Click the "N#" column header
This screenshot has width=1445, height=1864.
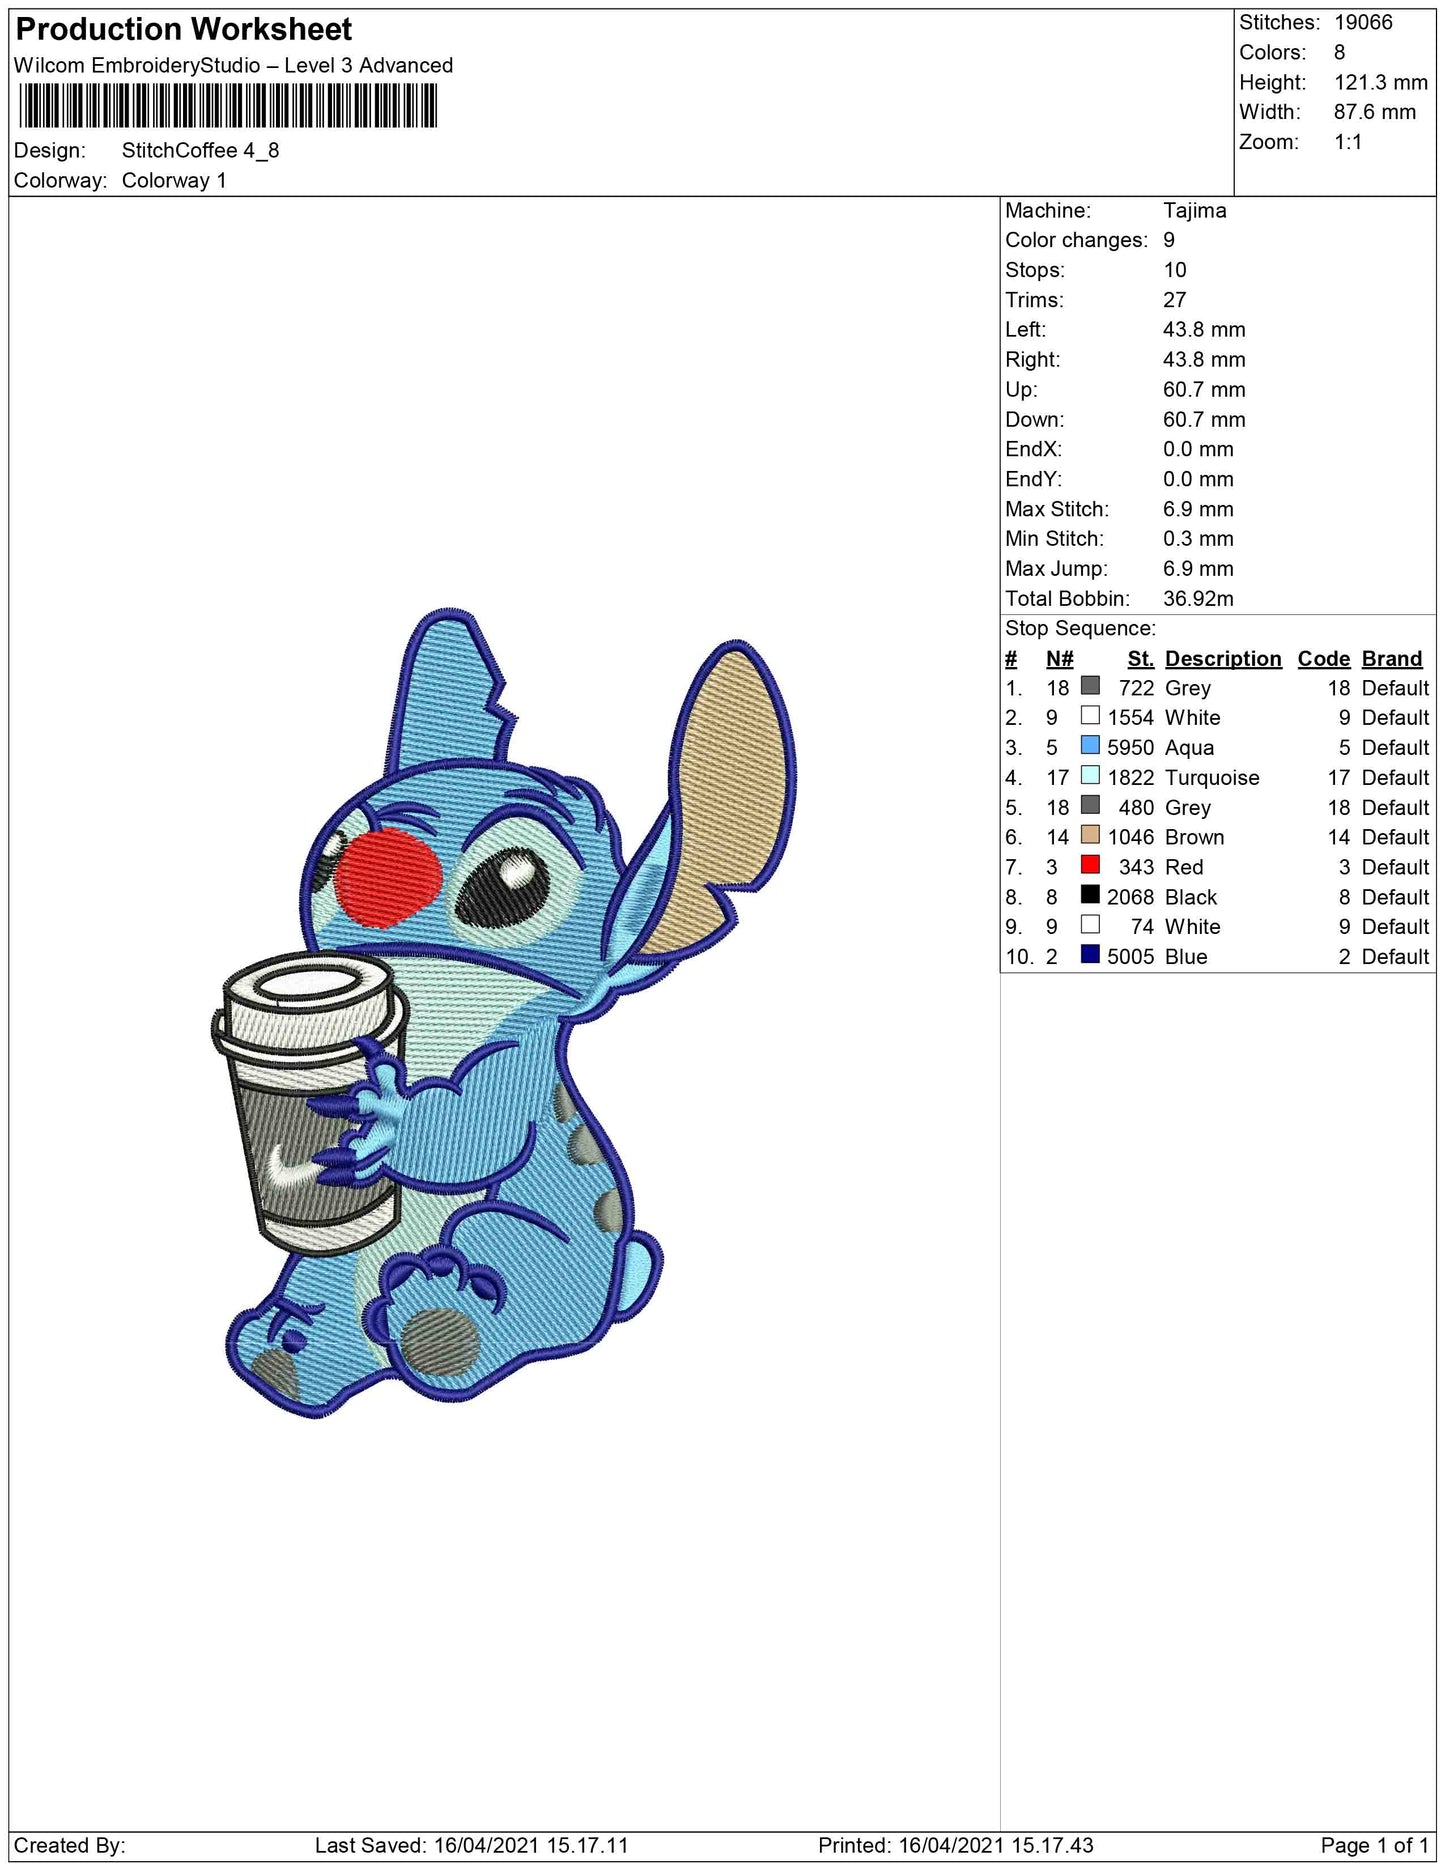click(1059, 659)
